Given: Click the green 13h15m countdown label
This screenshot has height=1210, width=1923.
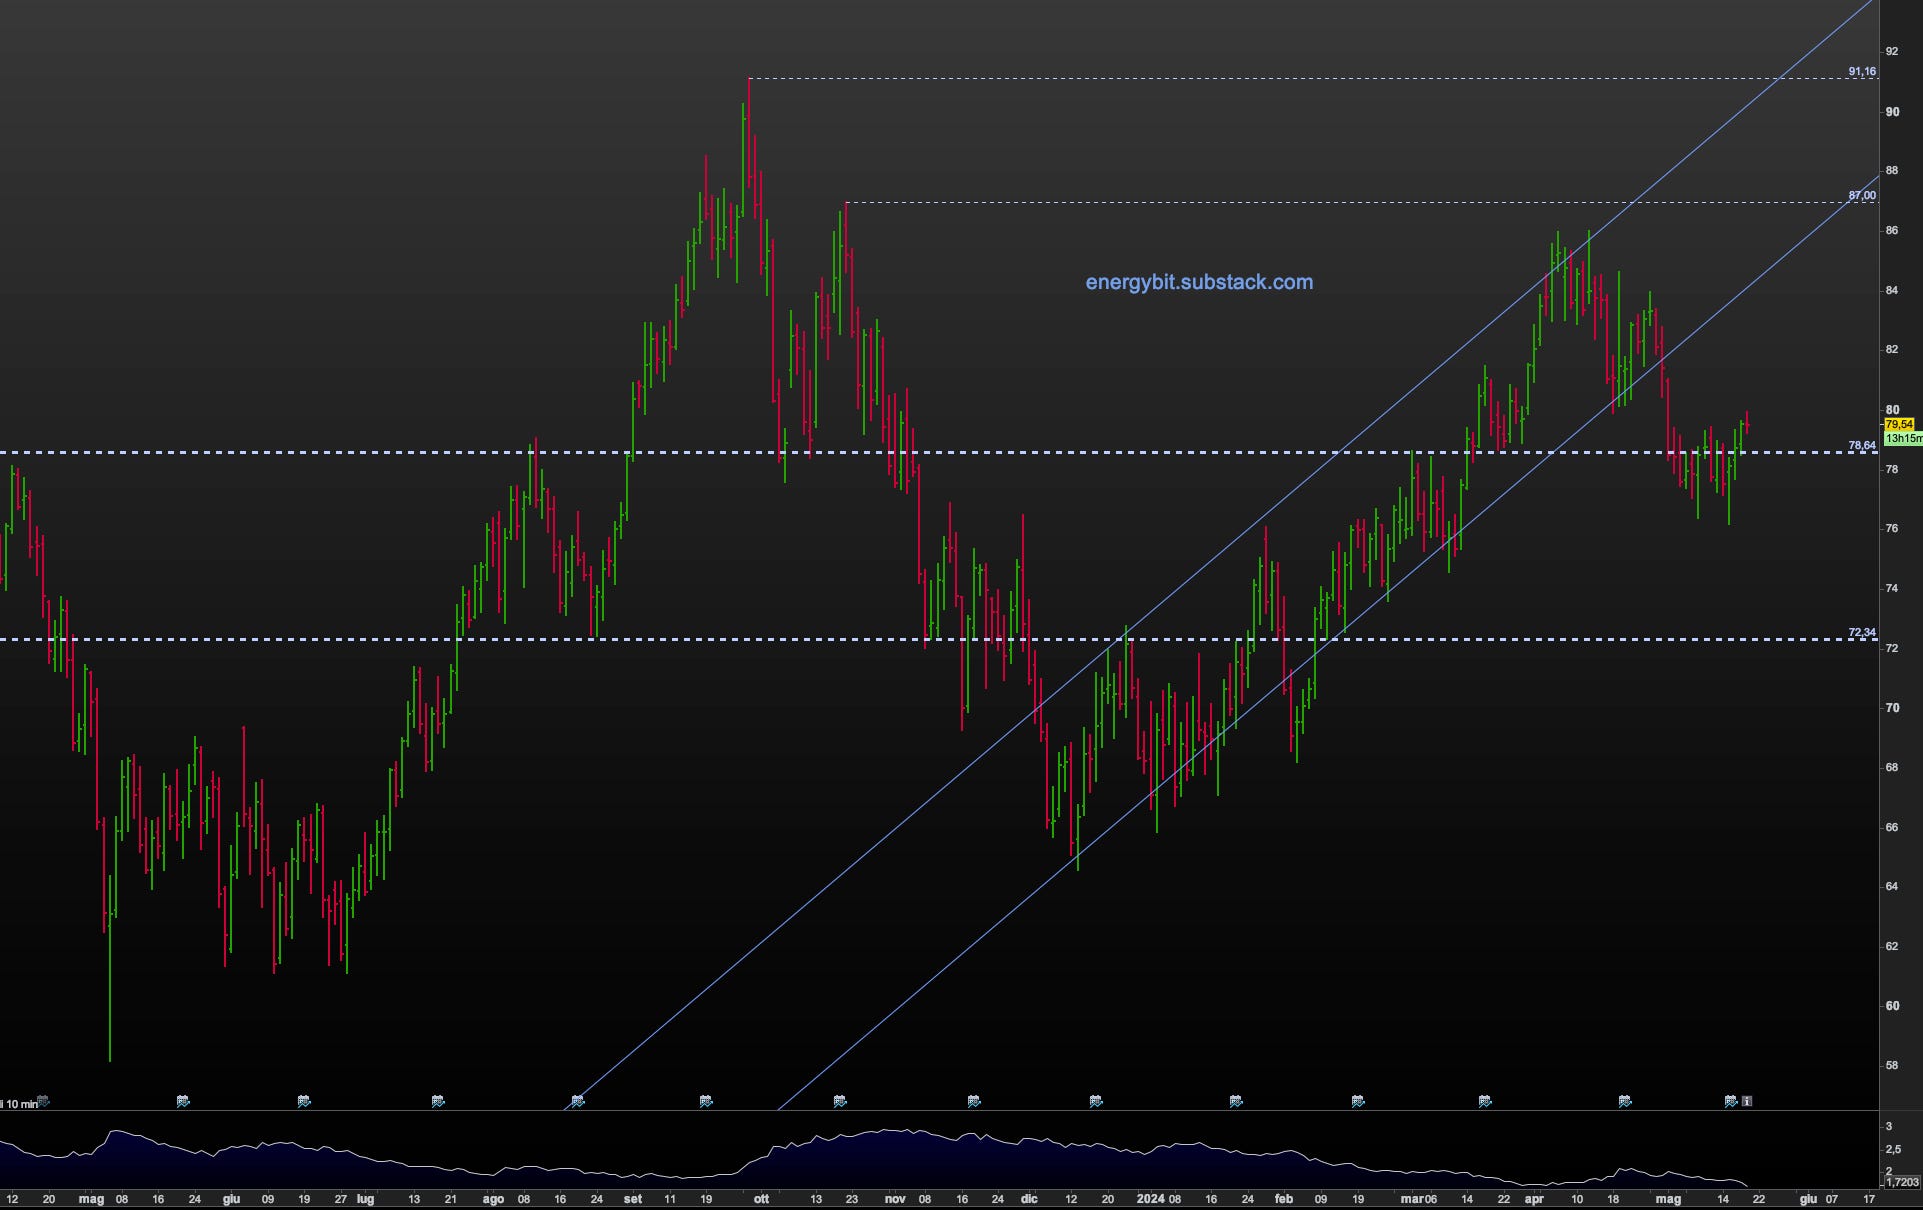Looking at the screenshot, I should pos(1902,439).
